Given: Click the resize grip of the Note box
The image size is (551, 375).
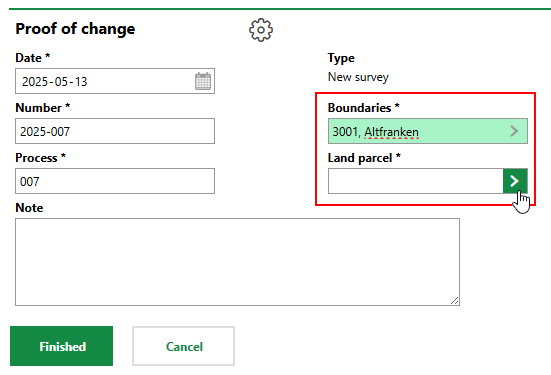Looking at the screenshot, I should pyautogui.click(x=454, y=300).
